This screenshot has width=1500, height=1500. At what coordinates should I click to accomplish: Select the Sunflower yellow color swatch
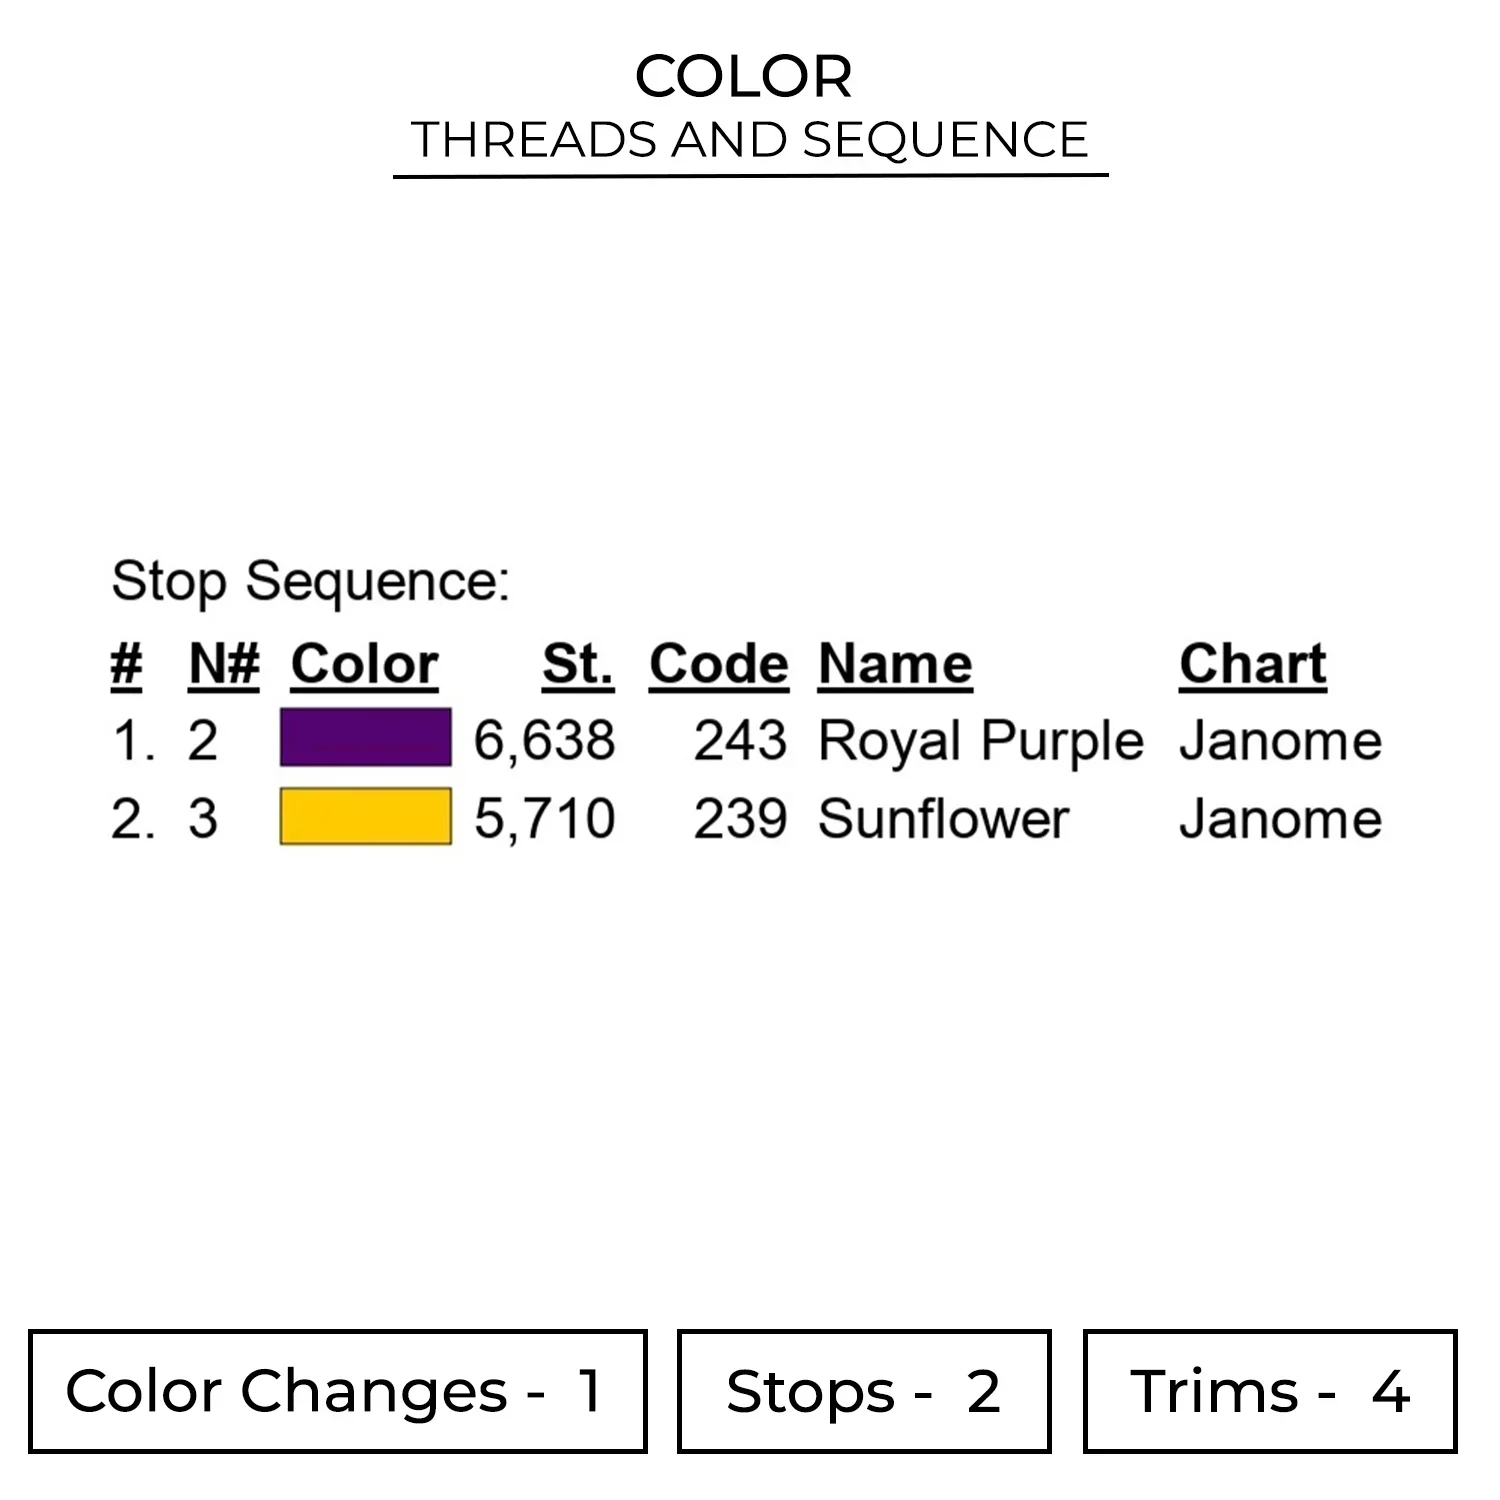pos(365,816)
